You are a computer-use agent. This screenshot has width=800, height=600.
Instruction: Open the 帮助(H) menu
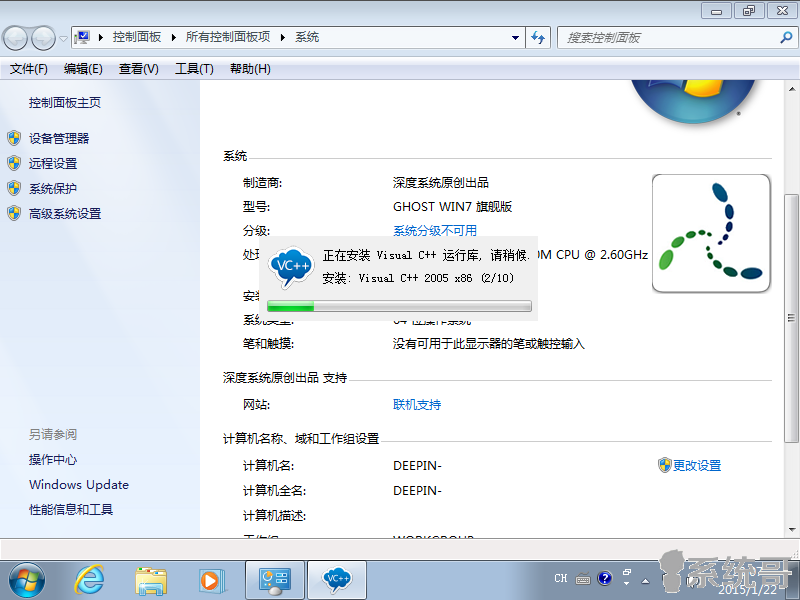pos(250,69)
